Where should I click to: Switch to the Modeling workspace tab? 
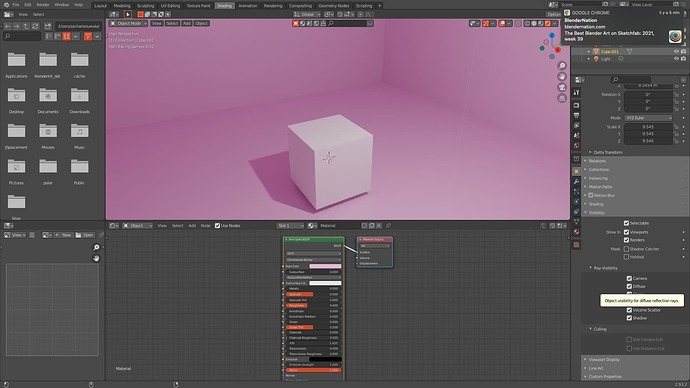click(x=122, y=6)
